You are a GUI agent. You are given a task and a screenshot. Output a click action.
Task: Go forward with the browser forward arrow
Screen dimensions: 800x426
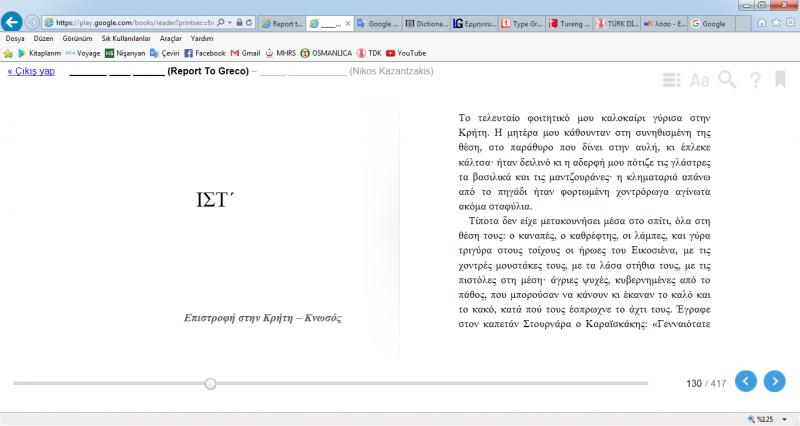(x=32, y=22)
